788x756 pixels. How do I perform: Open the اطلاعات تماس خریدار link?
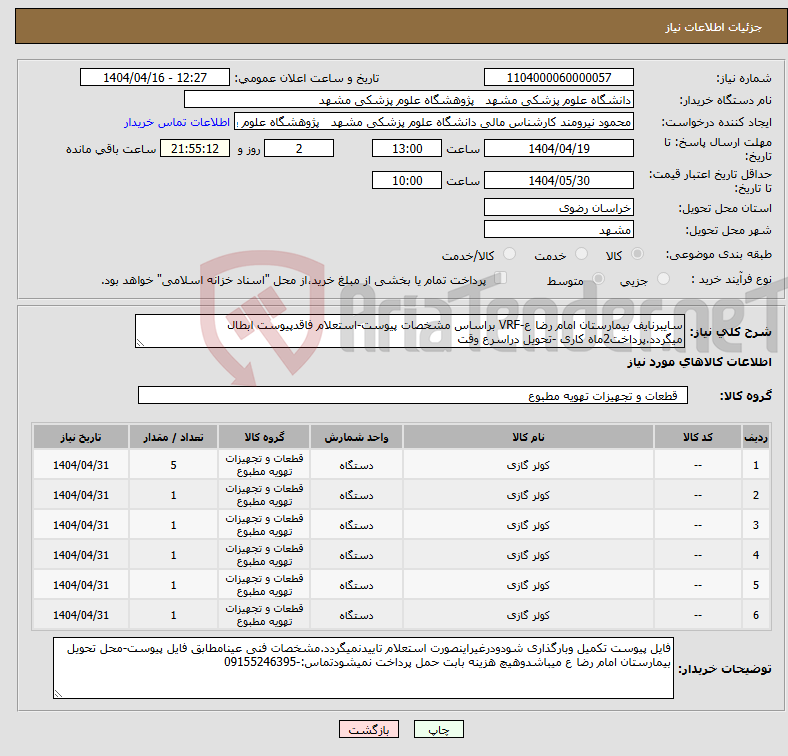(177, 122)
